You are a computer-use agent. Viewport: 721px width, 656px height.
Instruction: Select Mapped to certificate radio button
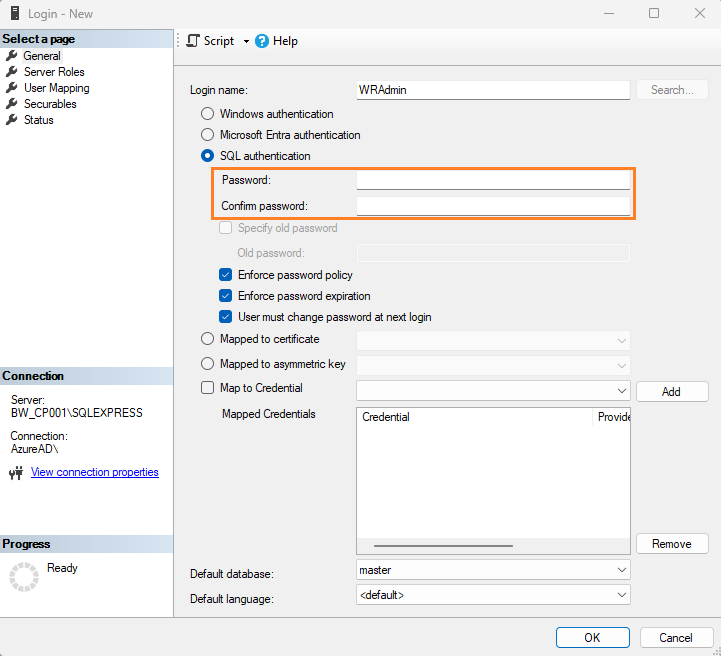point(207,339)
